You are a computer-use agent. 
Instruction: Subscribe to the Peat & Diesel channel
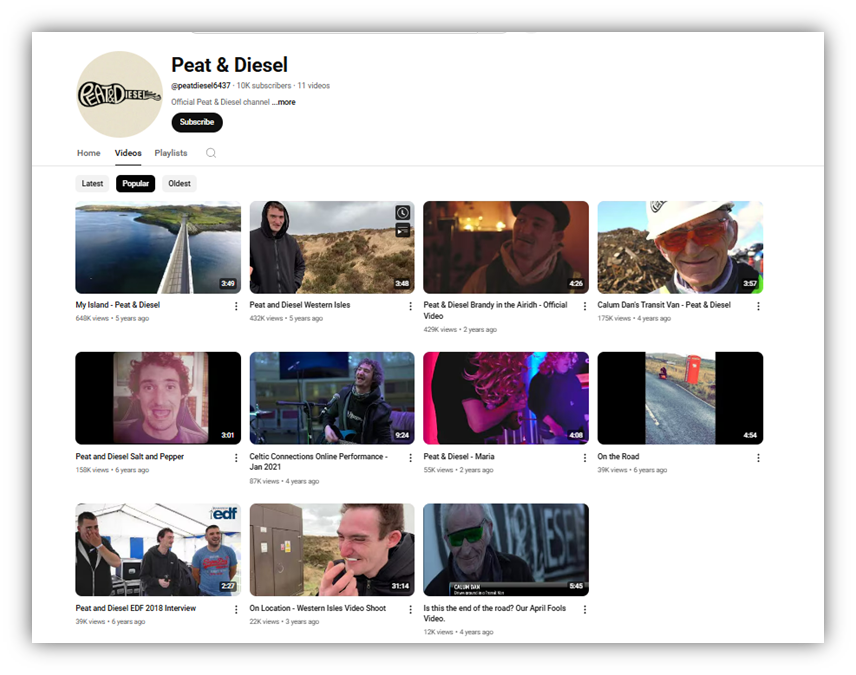(x=197, y=122)
